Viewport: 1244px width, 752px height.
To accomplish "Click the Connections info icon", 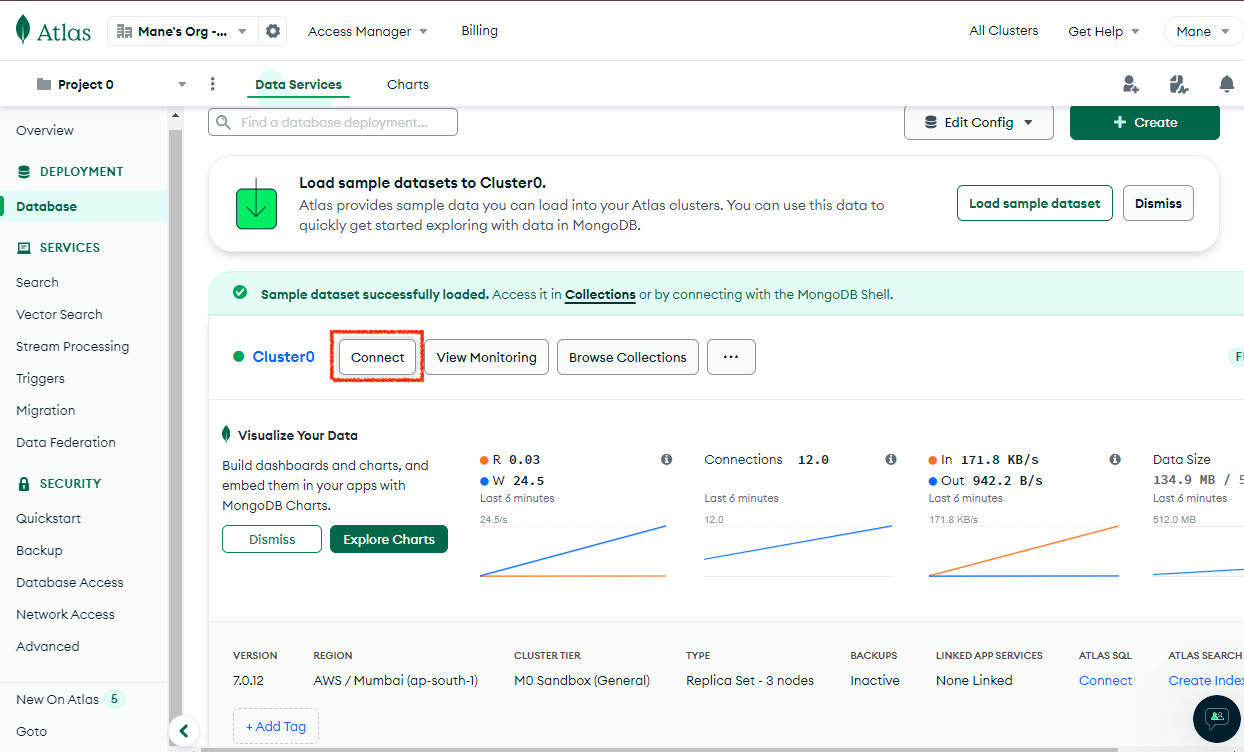I will [891, 460].
